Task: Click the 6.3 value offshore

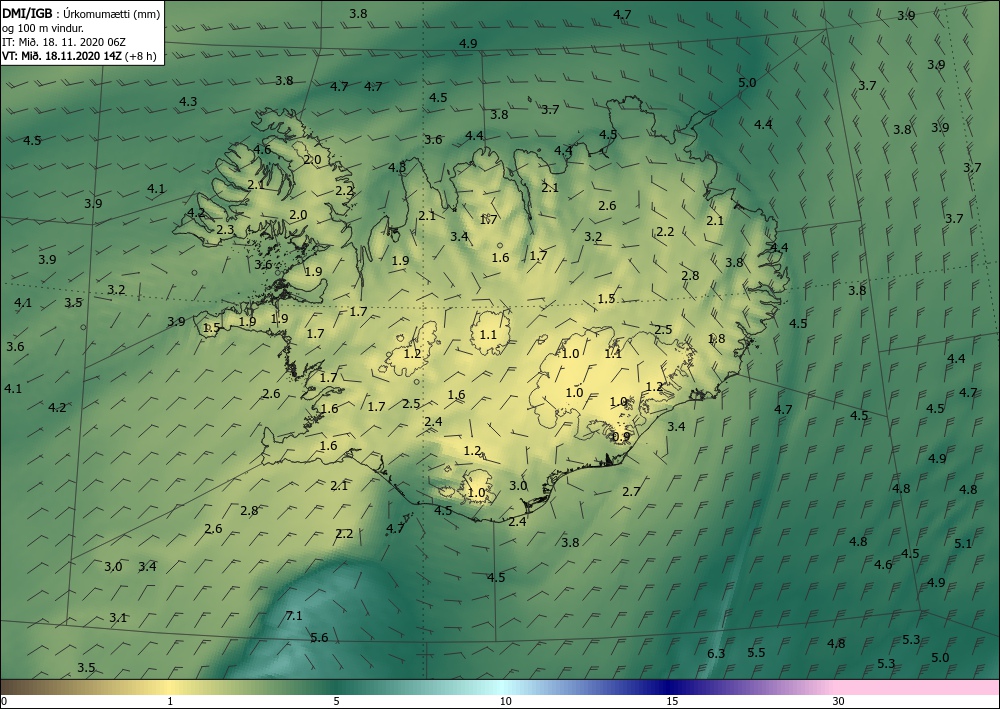Action: tap(716, 654)
